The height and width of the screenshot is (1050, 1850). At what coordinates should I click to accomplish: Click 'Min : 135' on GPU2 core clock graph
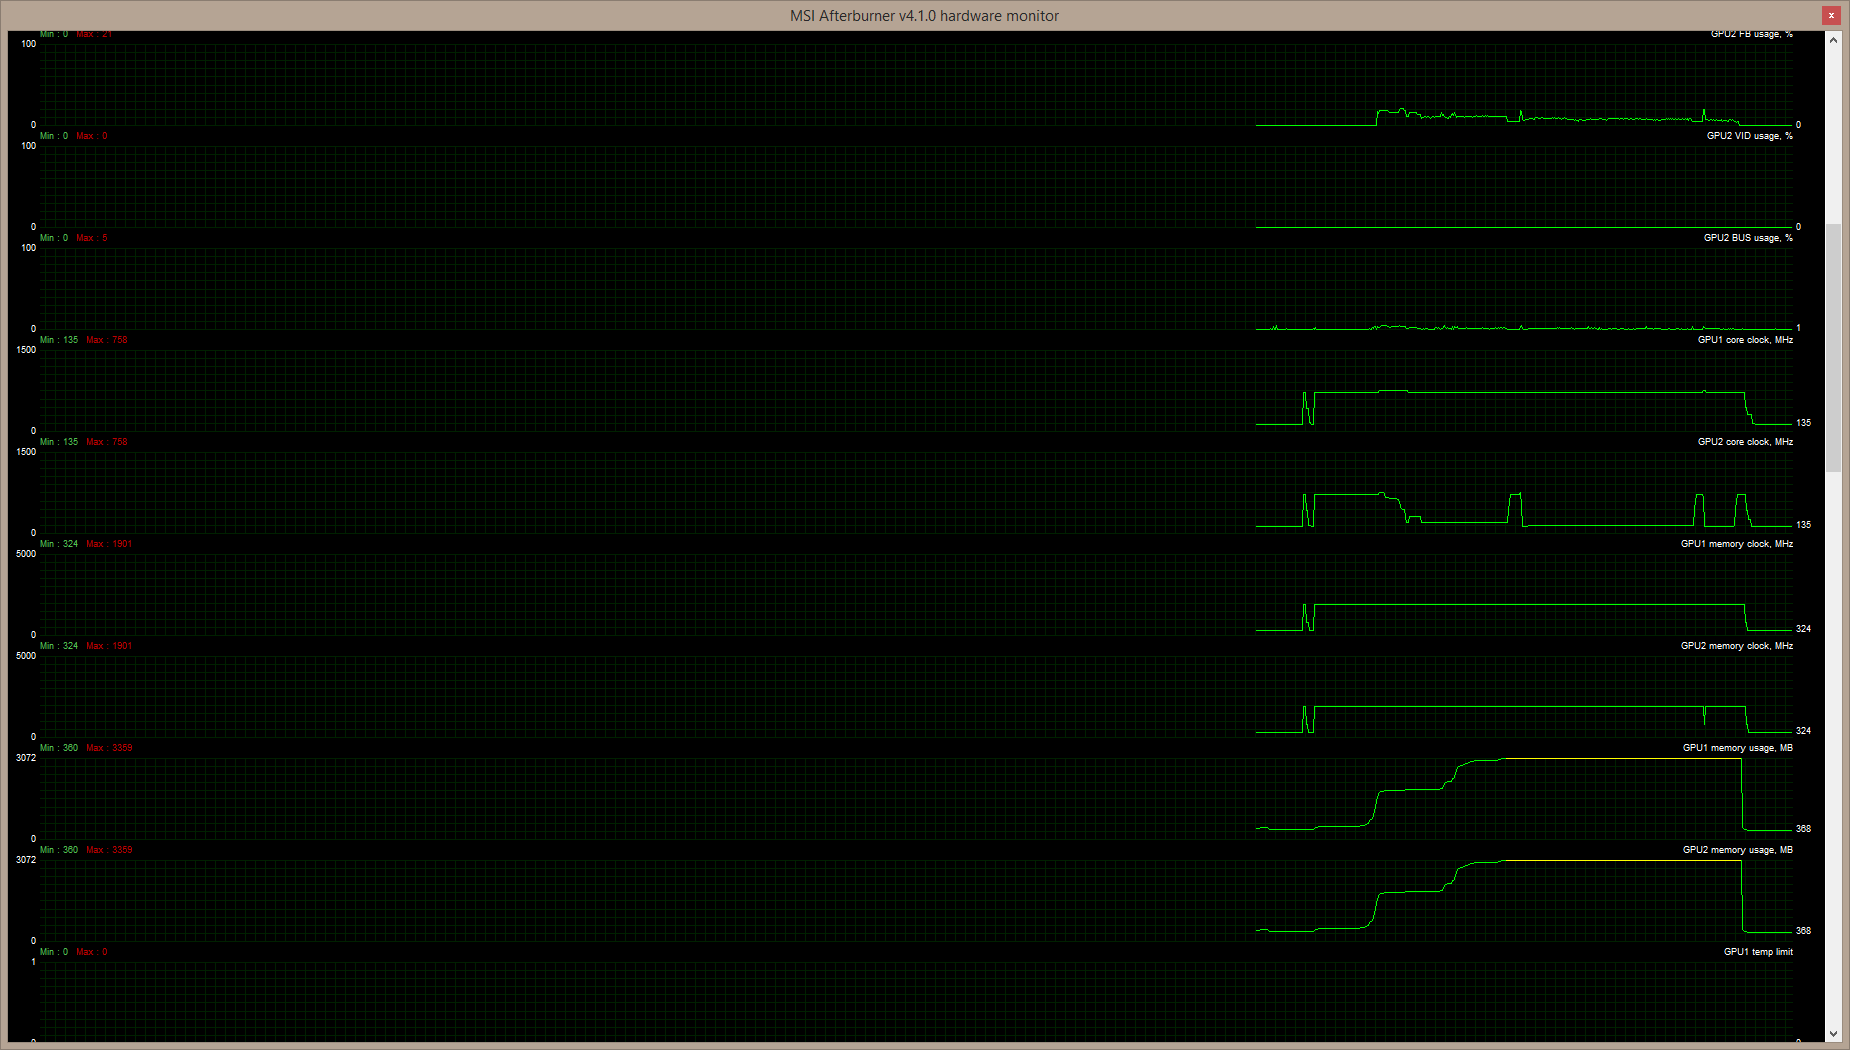[59, 442]
